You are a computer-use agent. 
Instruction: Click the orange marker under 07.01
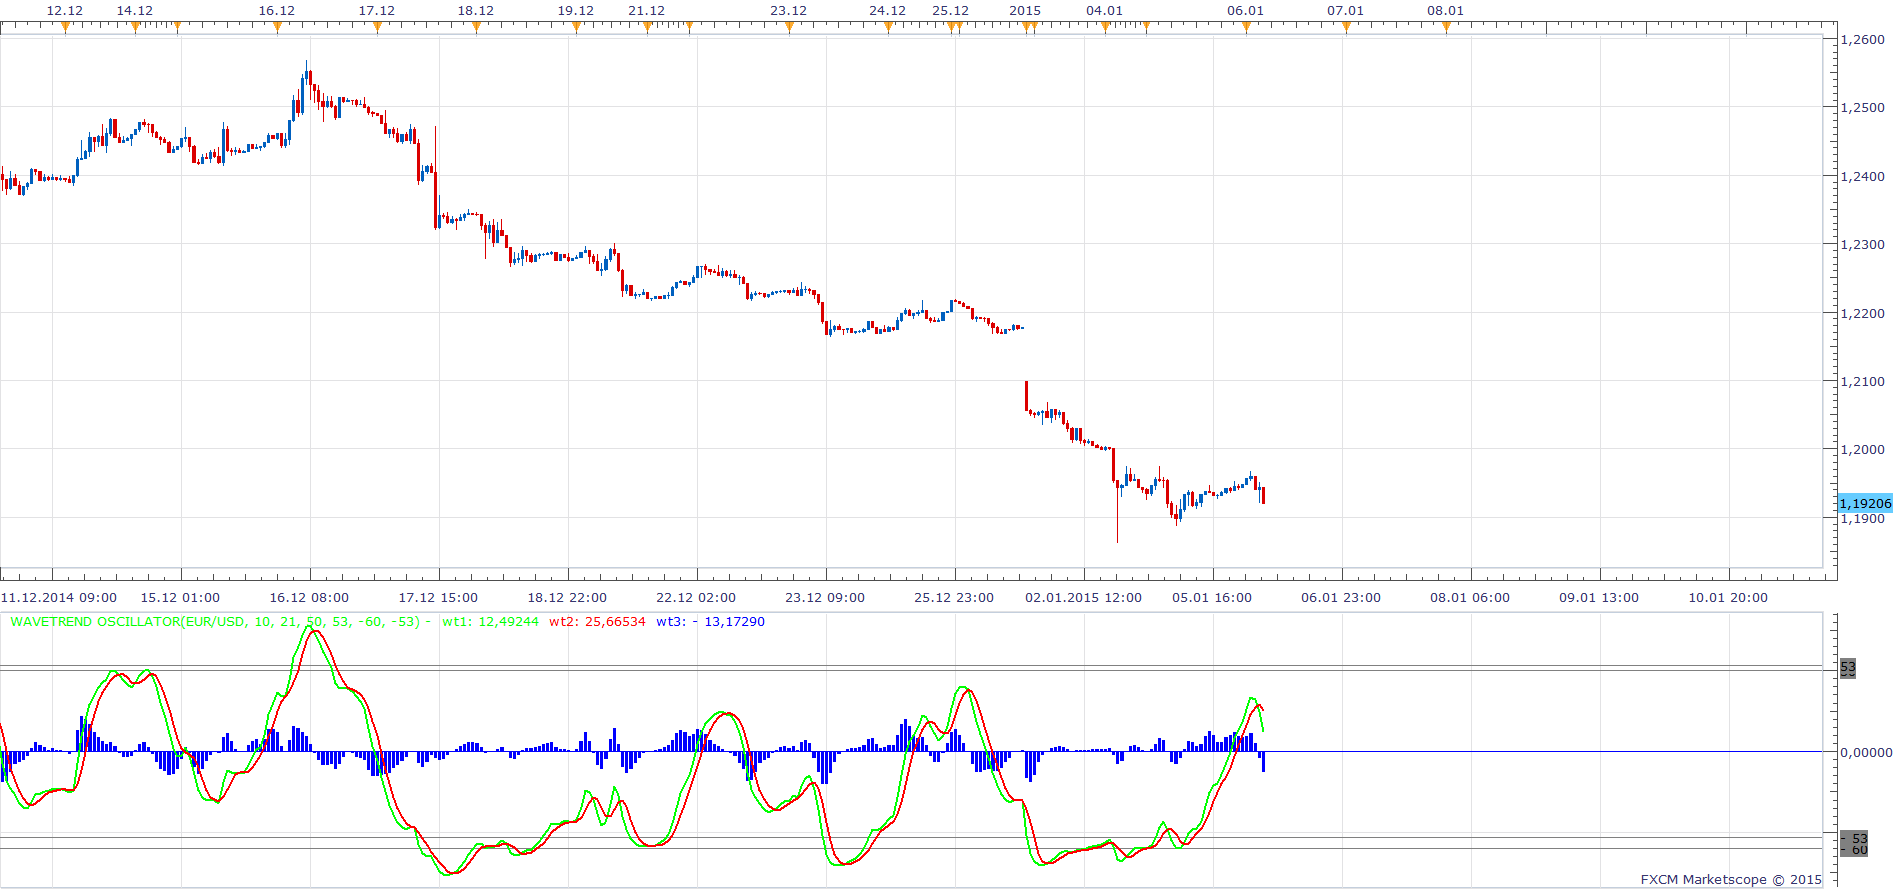click(1346, 28)
